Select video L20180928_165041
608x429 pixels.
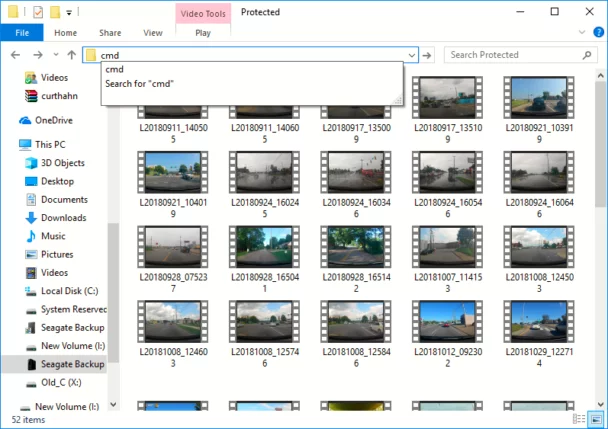point(264,260)
